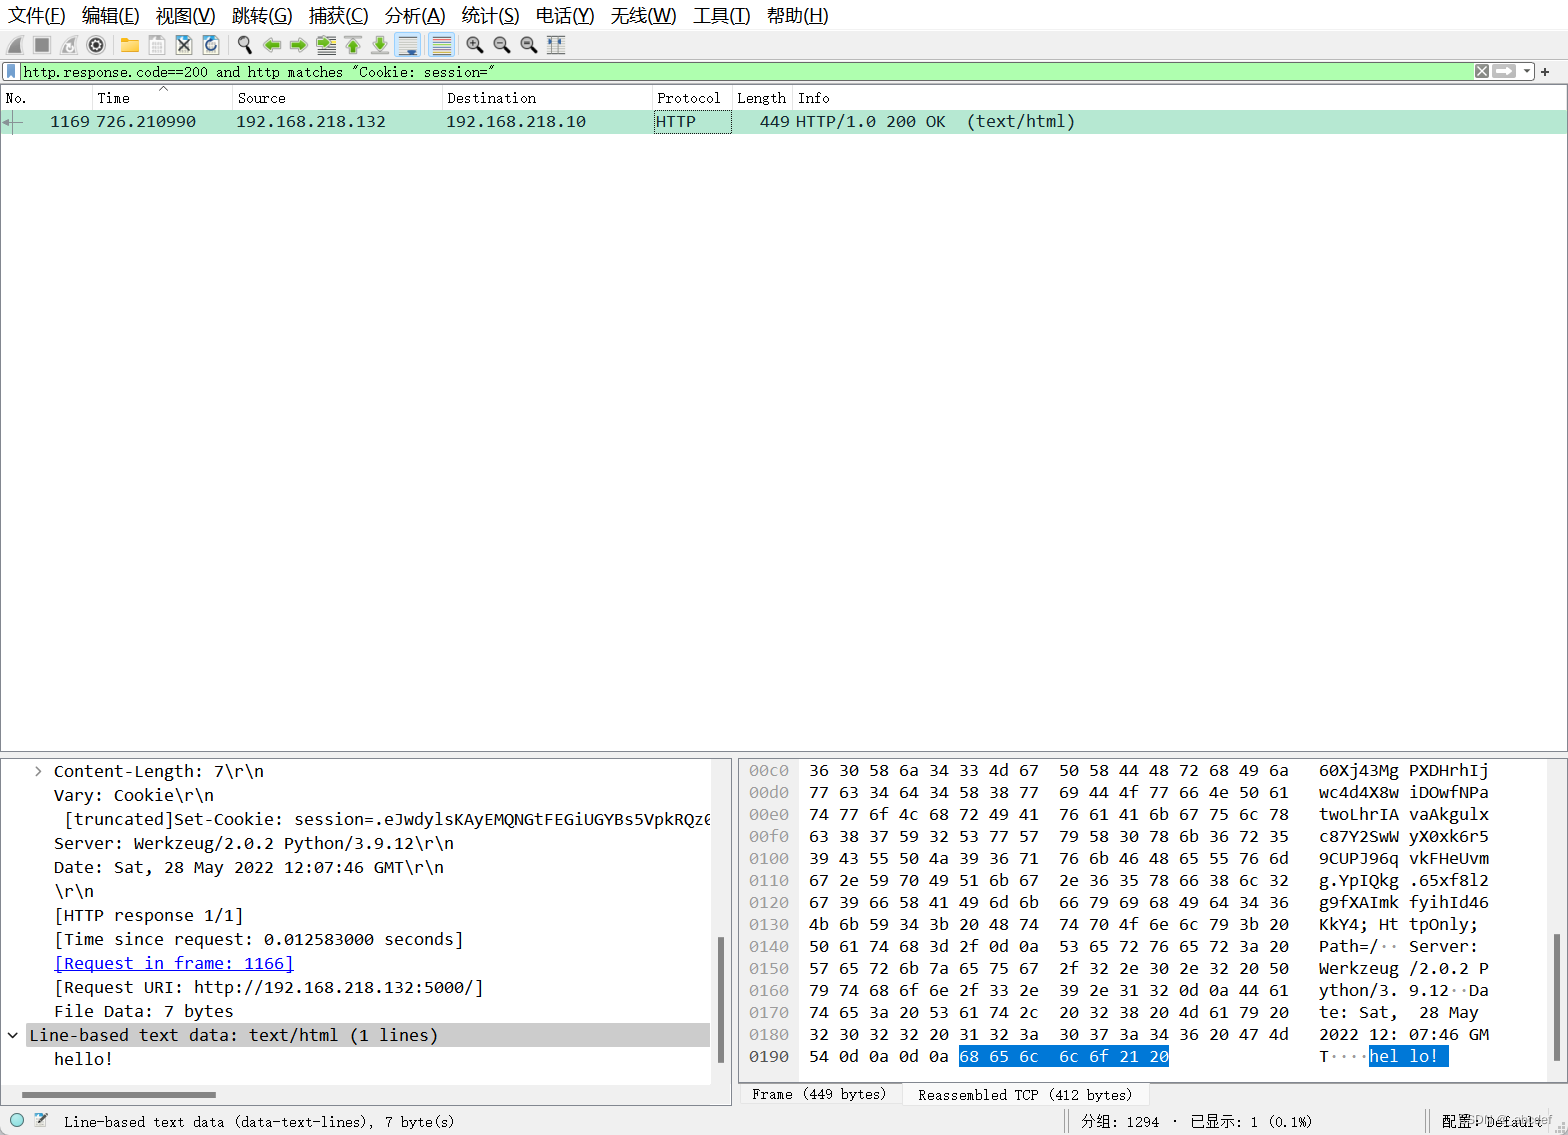This screenshot has height=1135, width=1568.
Task: Sort packets by the No. column
Action: pyautogui.click(x=46, y=98)
